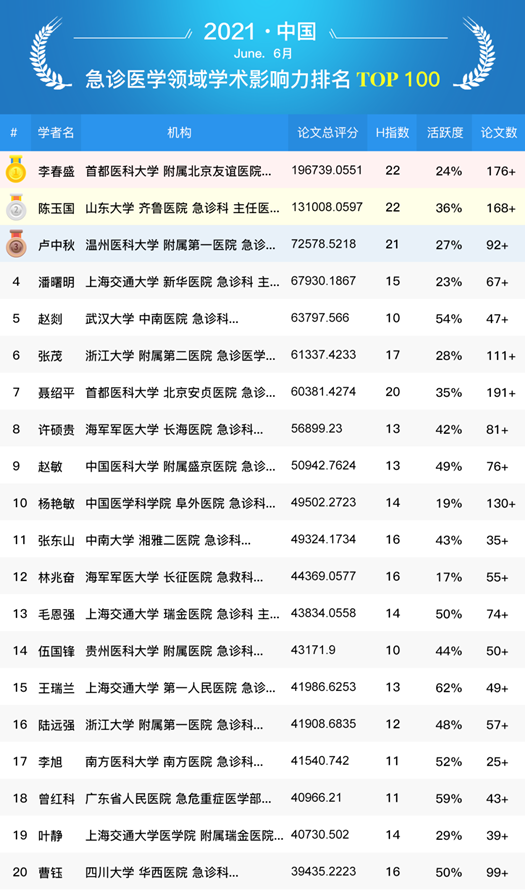Click the 活跃度 column header

pyautogui.click(x=444, y=133)
